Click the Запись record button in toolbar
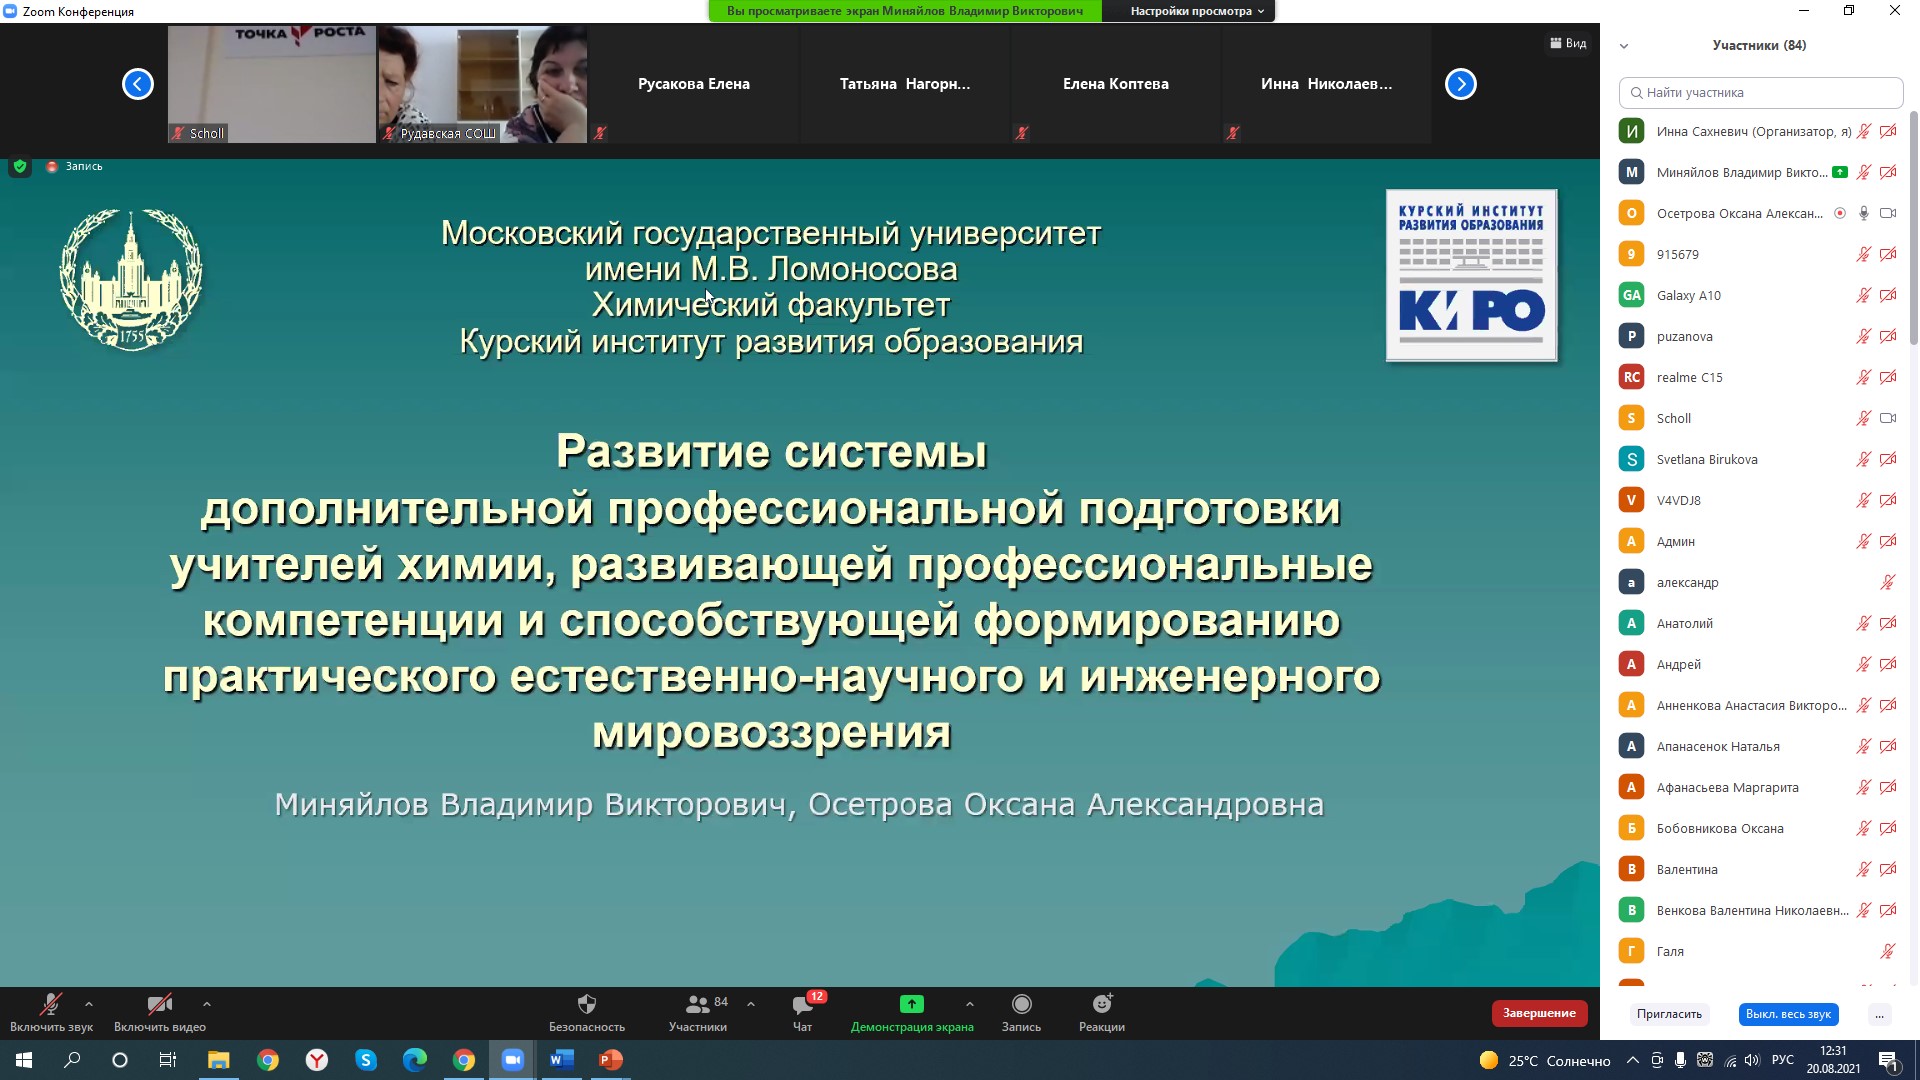This screenshot has width=1920, height=1080. [x=1021, y=1012]
